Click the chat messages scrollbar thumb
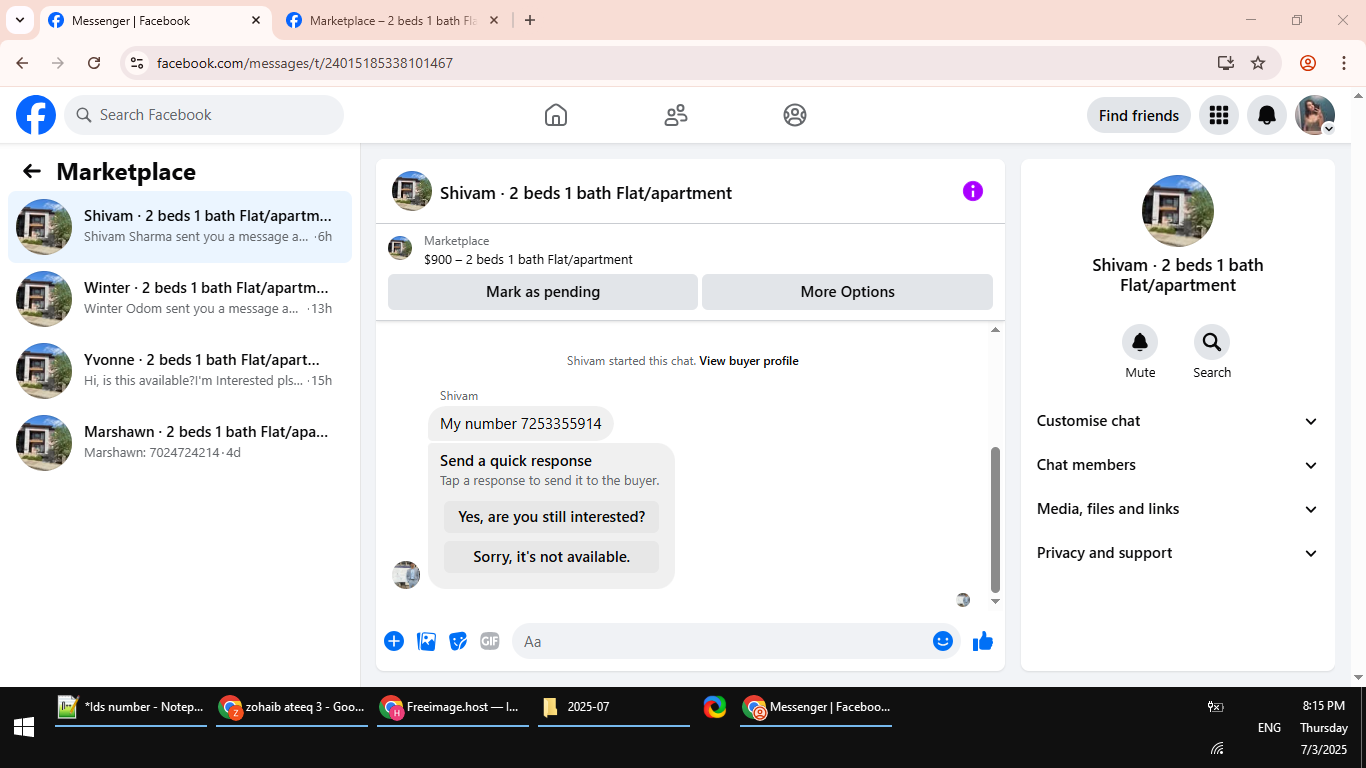The image size is (1366, 768). [995, 520]
